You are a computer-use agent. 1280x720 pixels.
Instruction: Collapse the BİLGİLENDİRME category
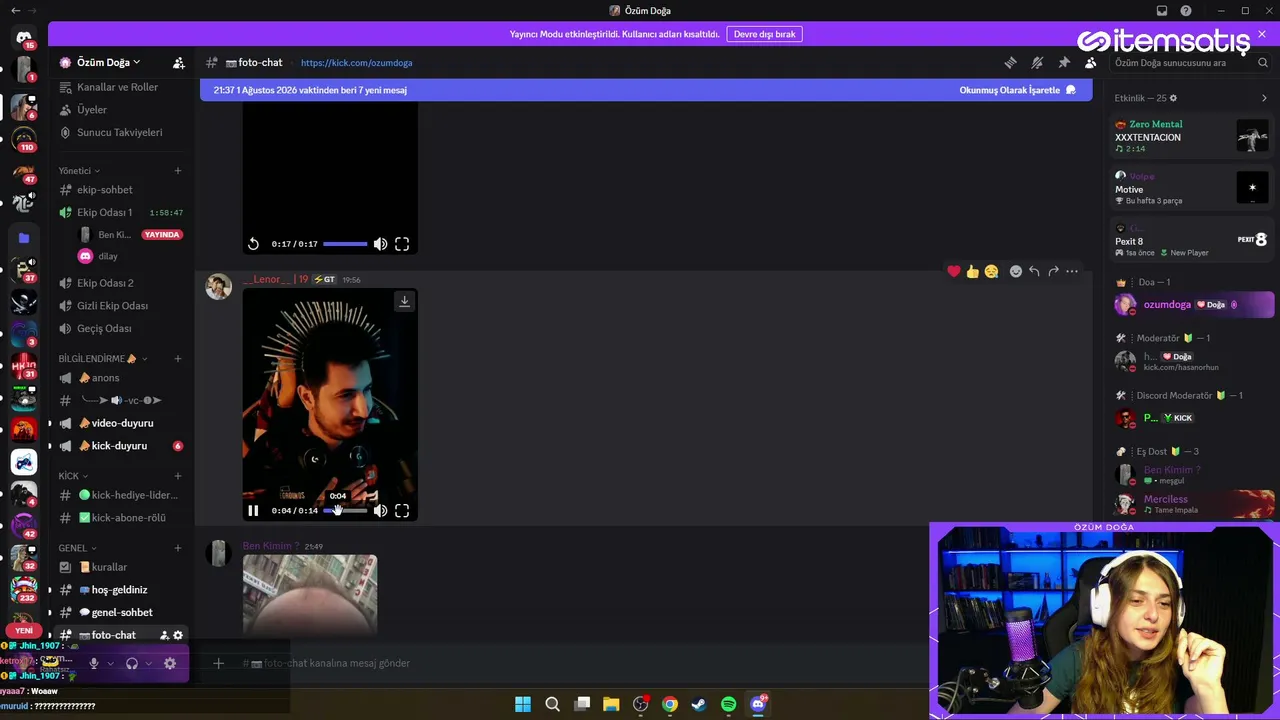103,359
